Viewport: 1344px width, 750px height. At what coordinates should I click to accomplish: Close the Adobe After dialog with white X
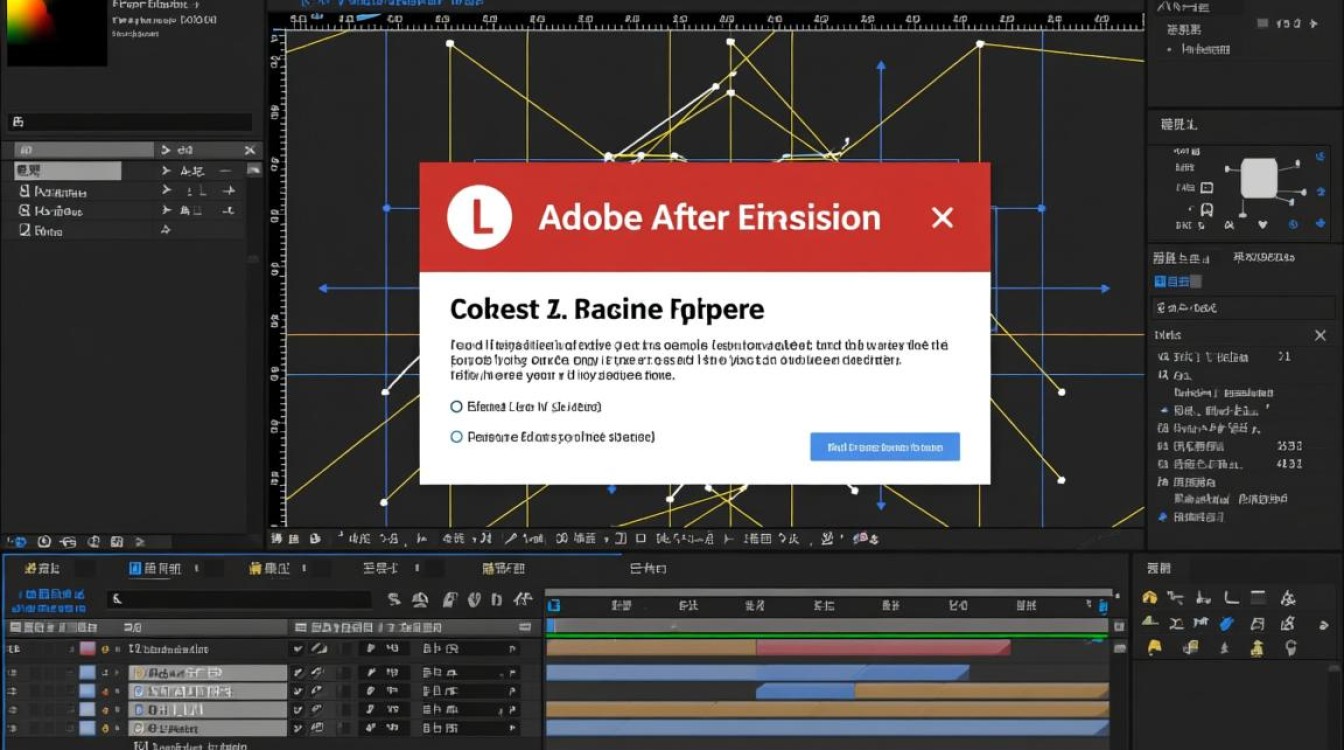tap(942, 218)
